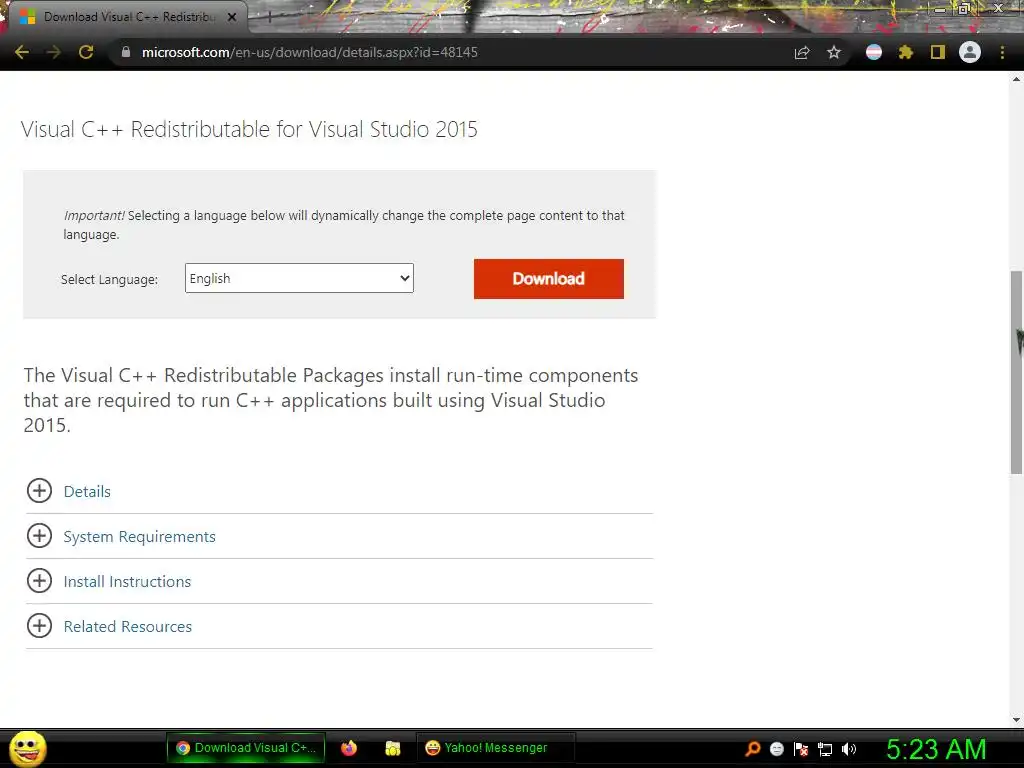Go back to the previous page
1024x768 pixels.
pyautogui.click(x=22, y=52)
